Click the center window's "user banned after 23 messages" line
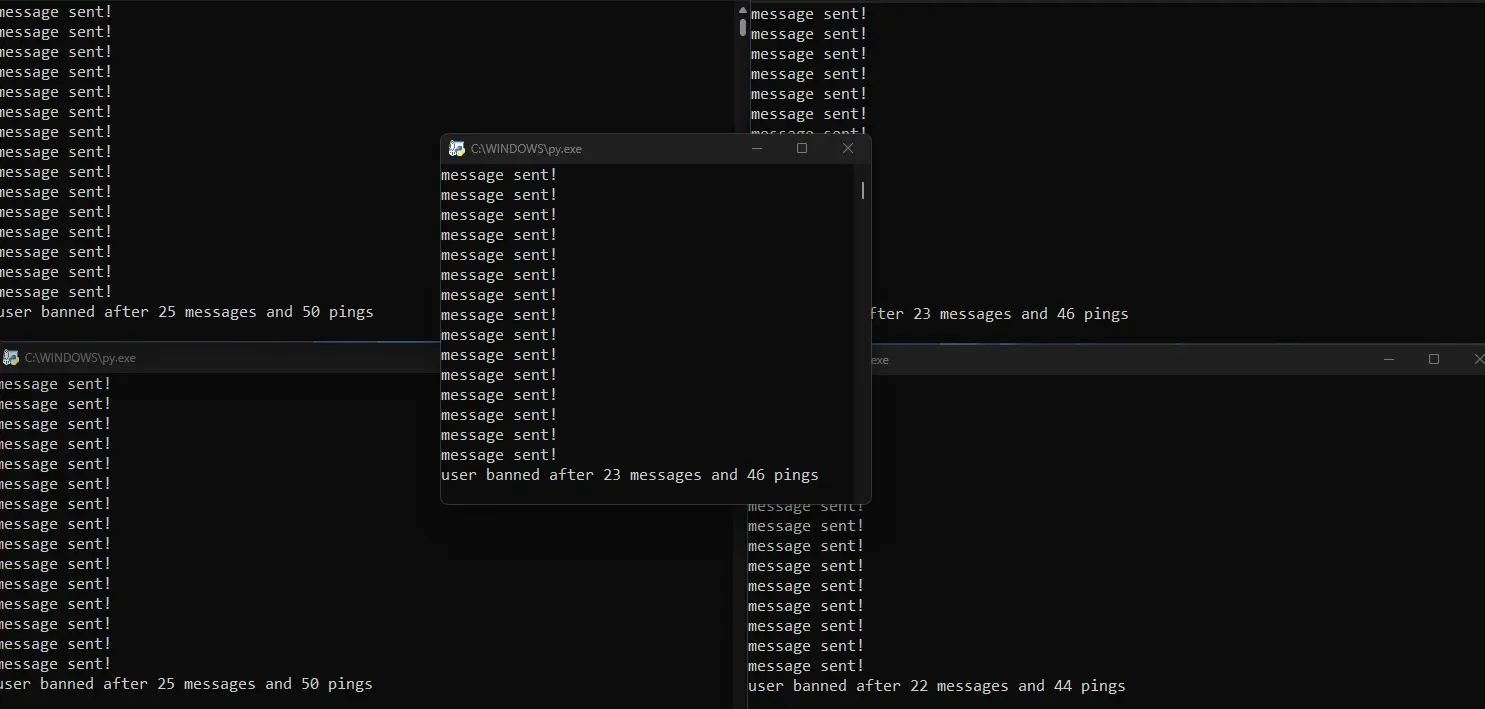This screenshot has width=1485, height=709. click(x=629, y=475)
